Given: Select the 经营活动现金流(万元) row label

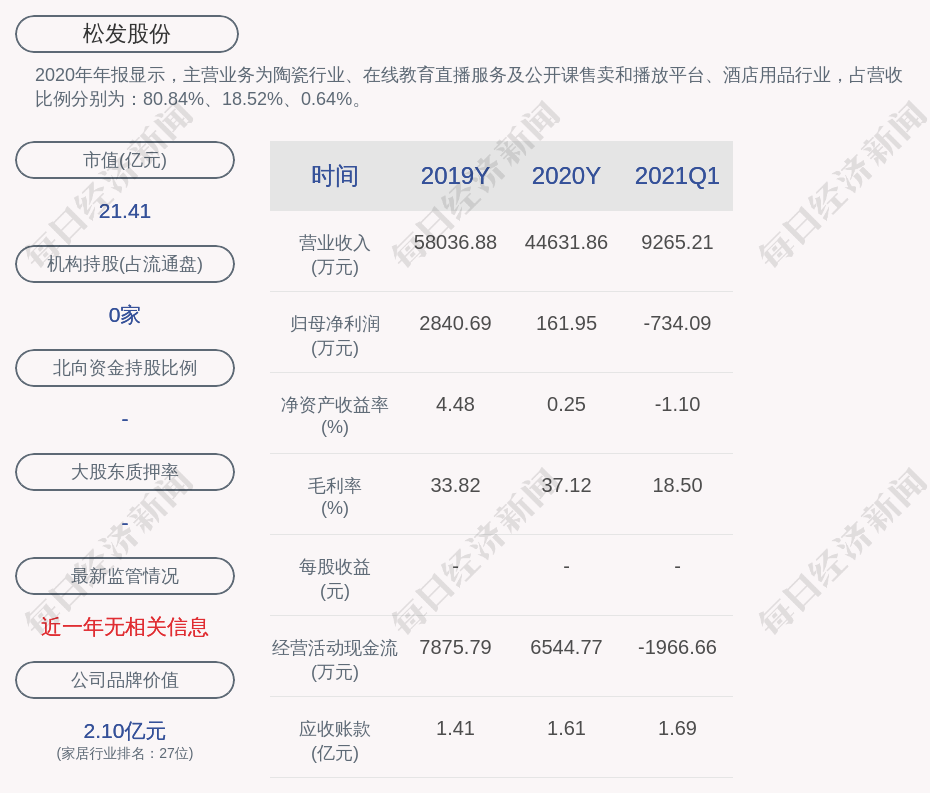Looking at the screenshot, I should (x=335, y=660).
